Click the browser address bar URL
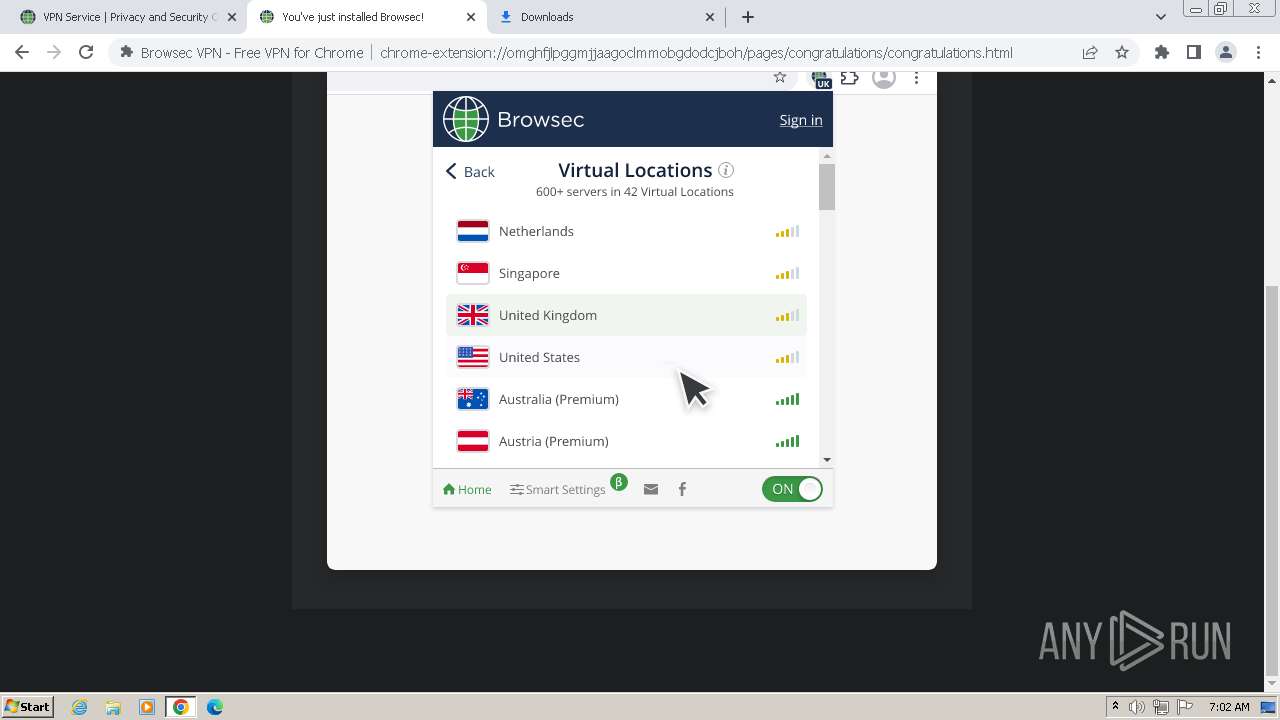 click(696, 53)
